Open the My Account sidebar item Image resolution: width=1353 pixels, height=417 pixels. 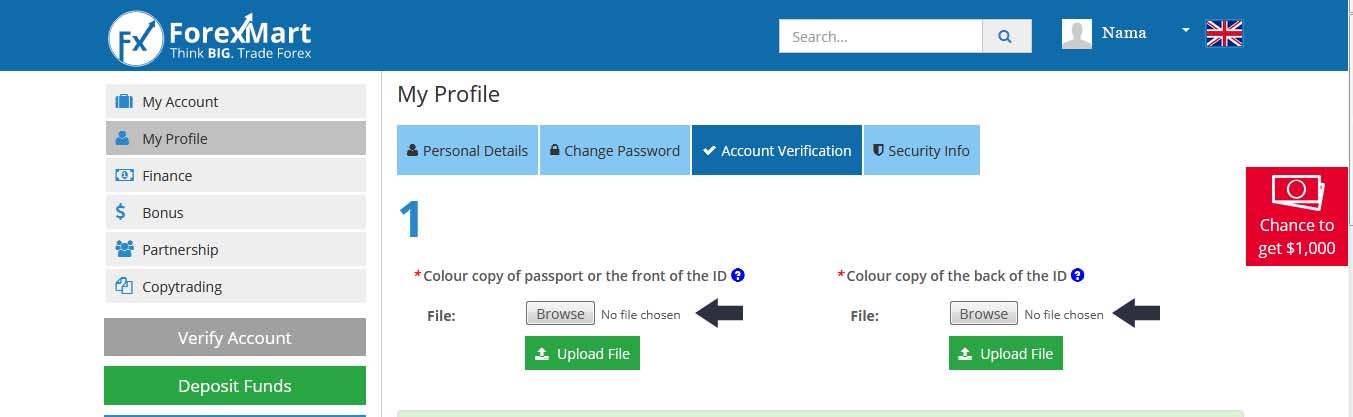[x=236, y=101]
